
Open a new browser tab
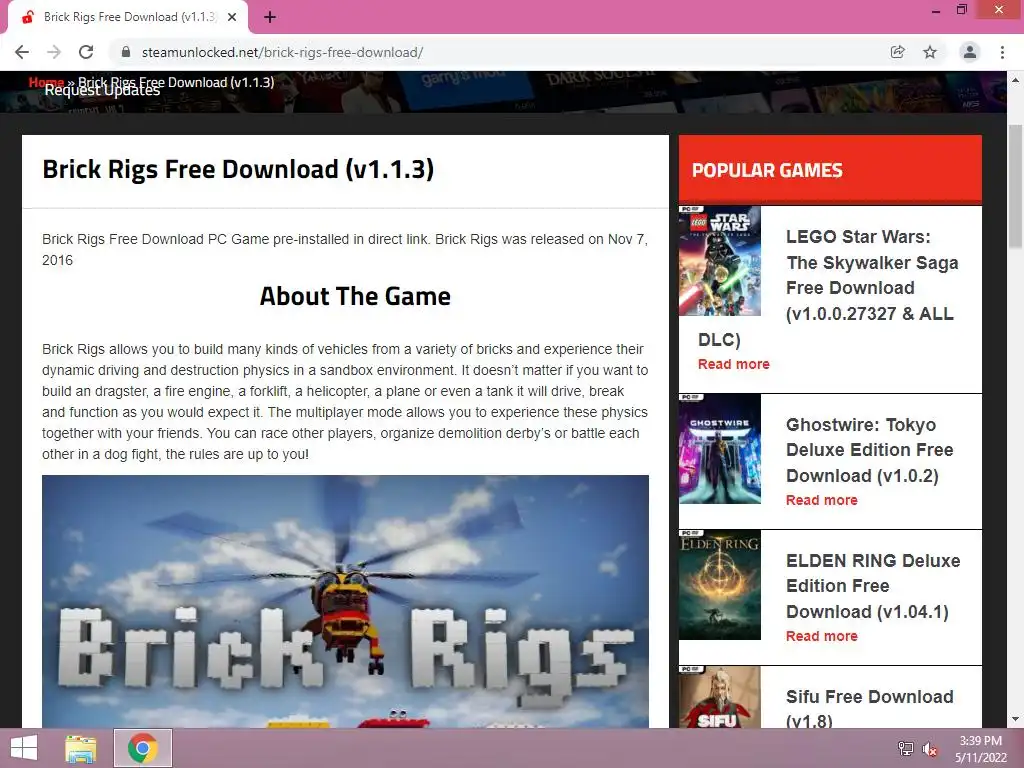(270, 17)
